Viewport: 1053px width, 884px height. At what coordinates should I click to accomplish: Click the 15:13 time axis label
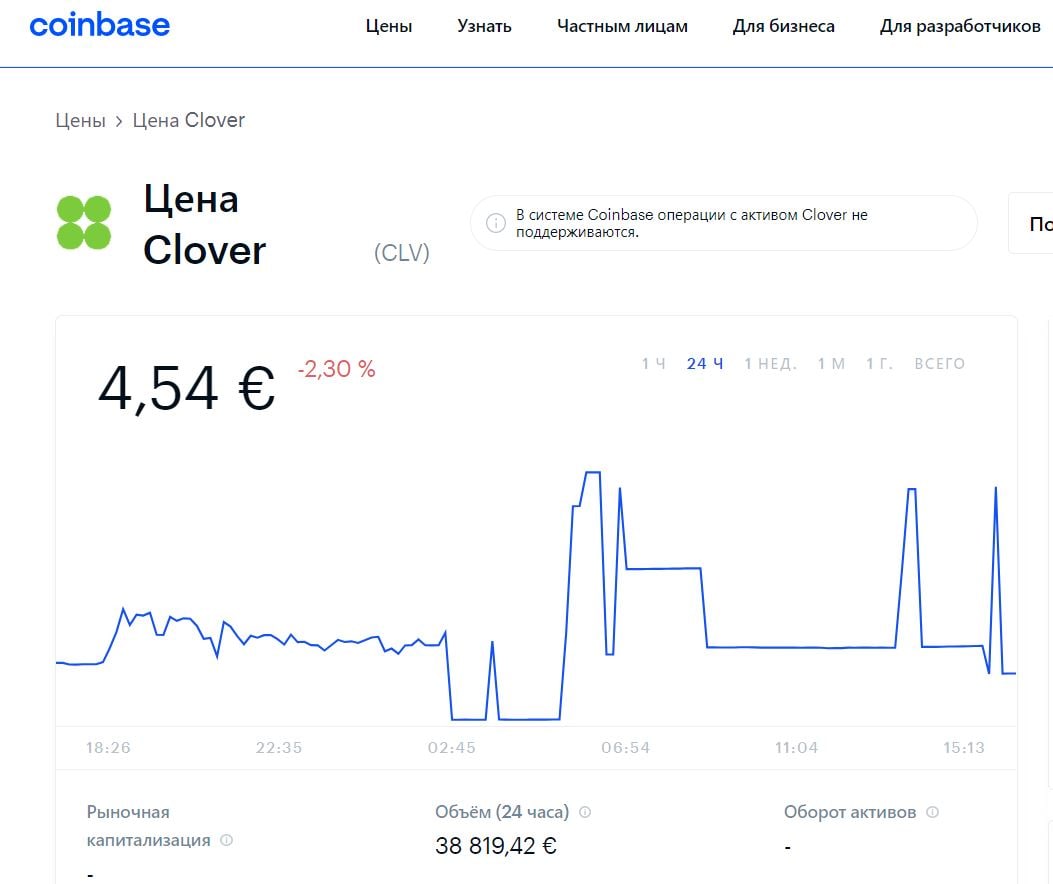964,748
